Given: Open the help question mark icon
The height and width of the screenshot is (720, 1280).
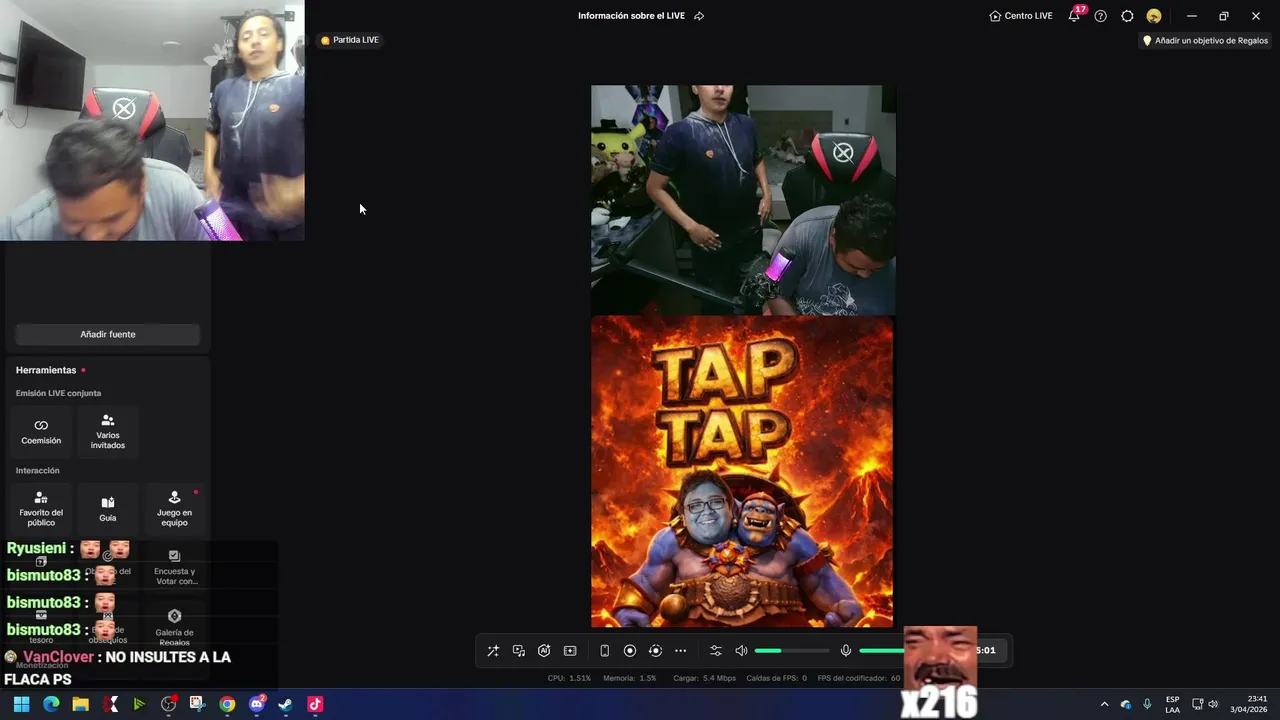Looking at the screenshot, I should [x=1101, y=16].
